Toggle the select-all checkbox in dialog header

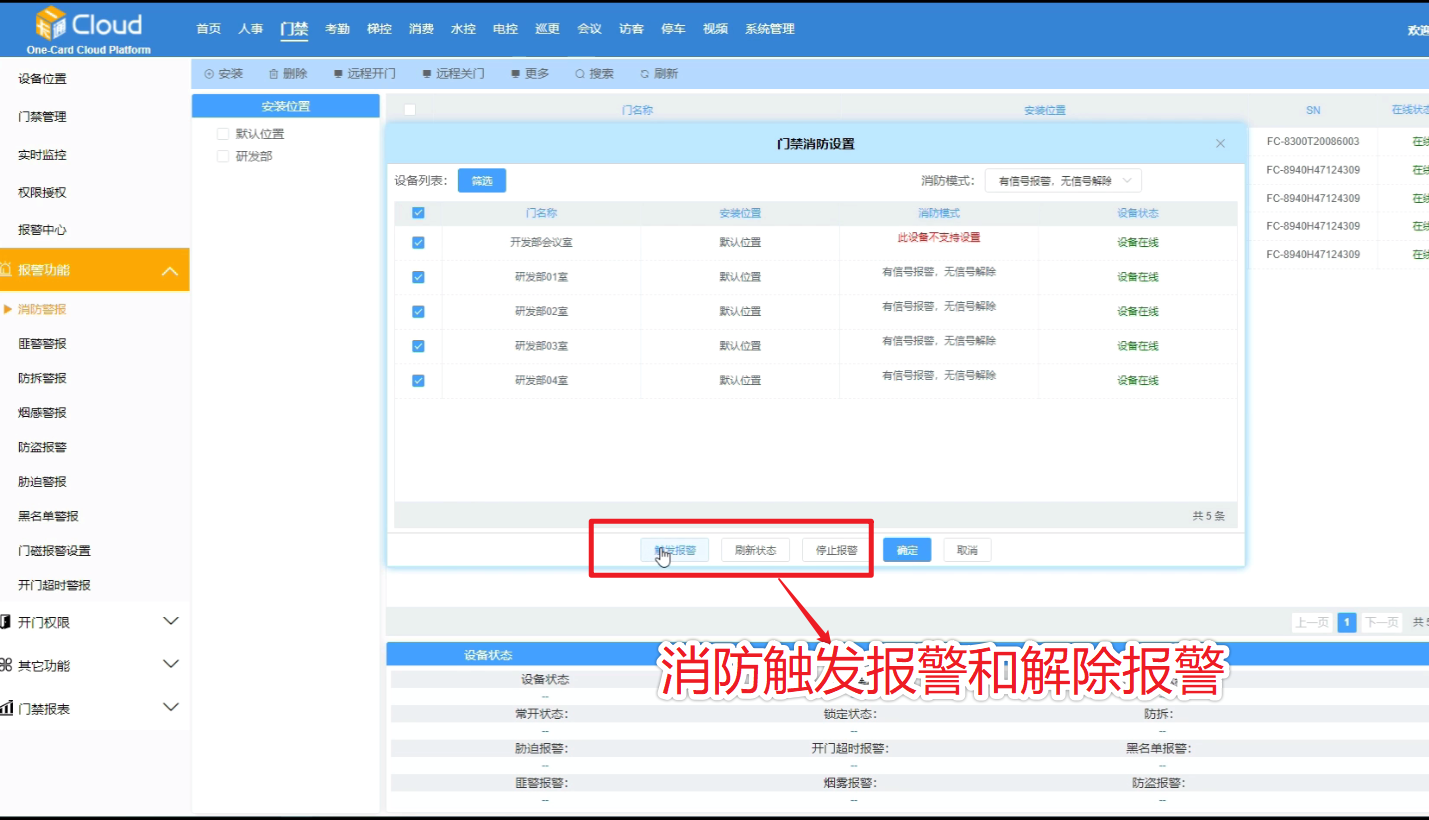click(418, 213)
